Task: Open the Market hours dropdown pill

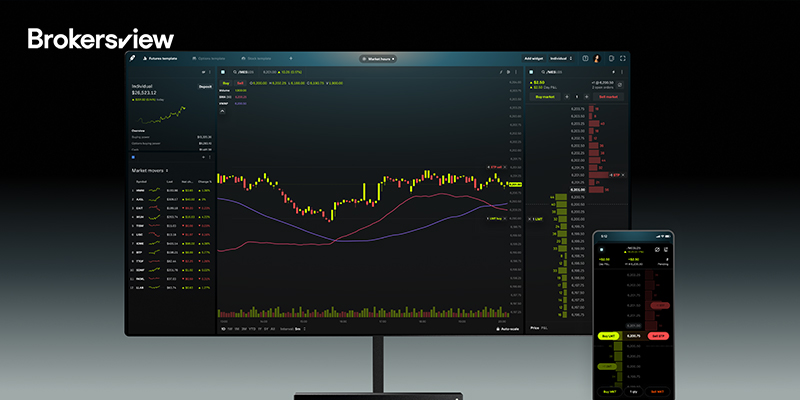Action: pos(378,59)
